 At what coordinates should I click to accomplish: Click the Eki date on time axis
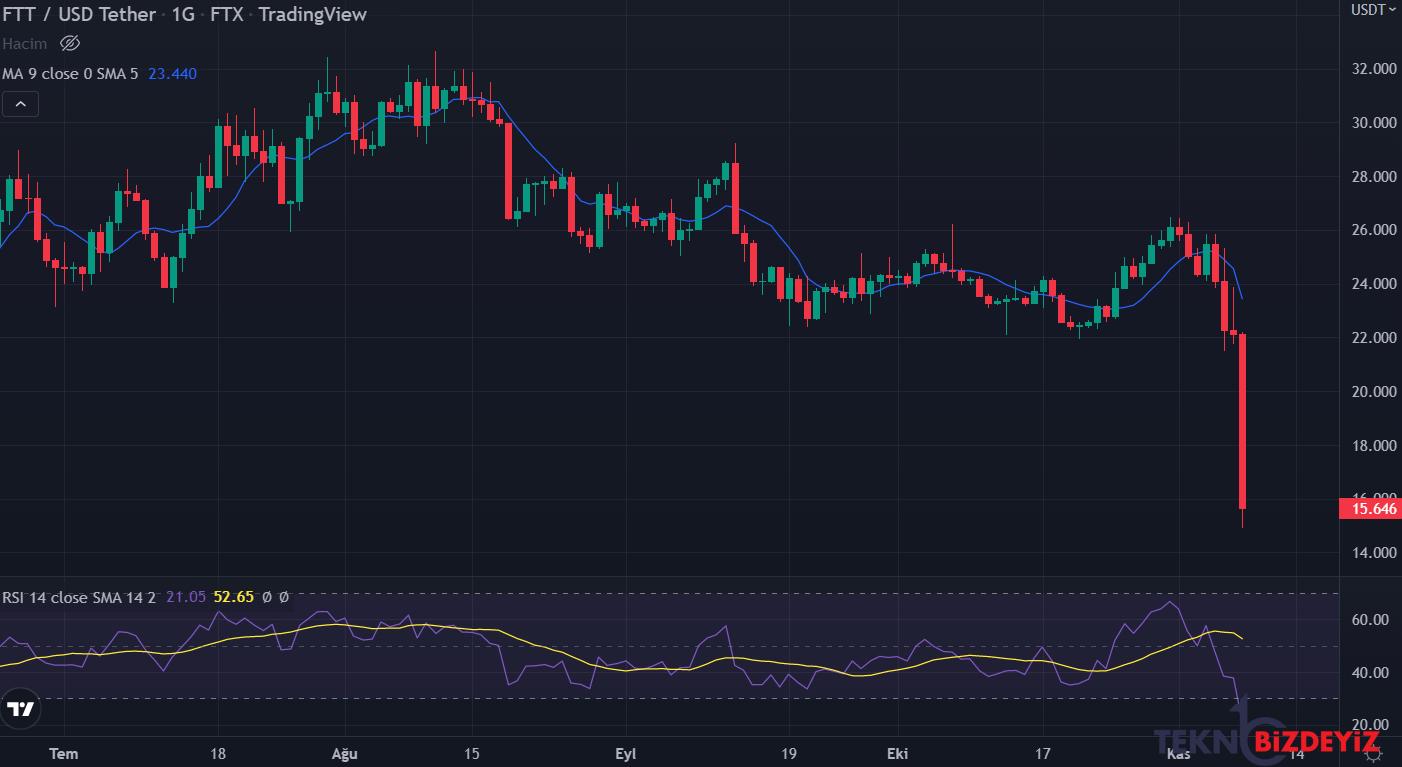(899, 754)
